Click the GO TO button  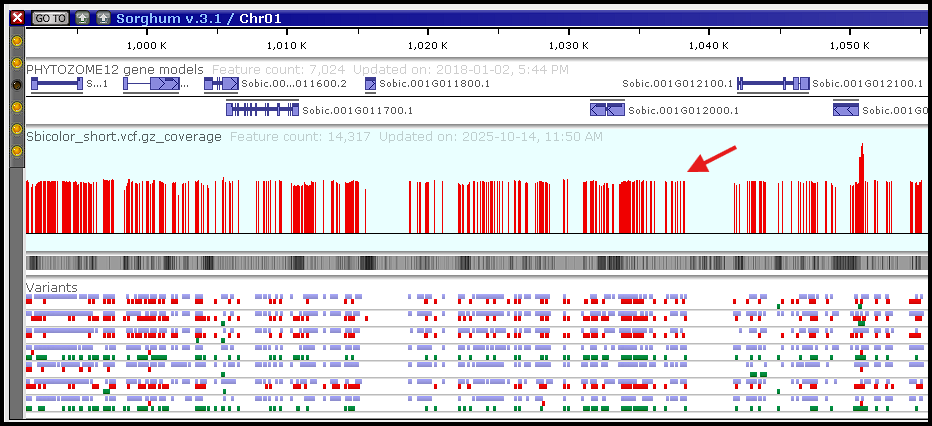[x=49, y=18]
